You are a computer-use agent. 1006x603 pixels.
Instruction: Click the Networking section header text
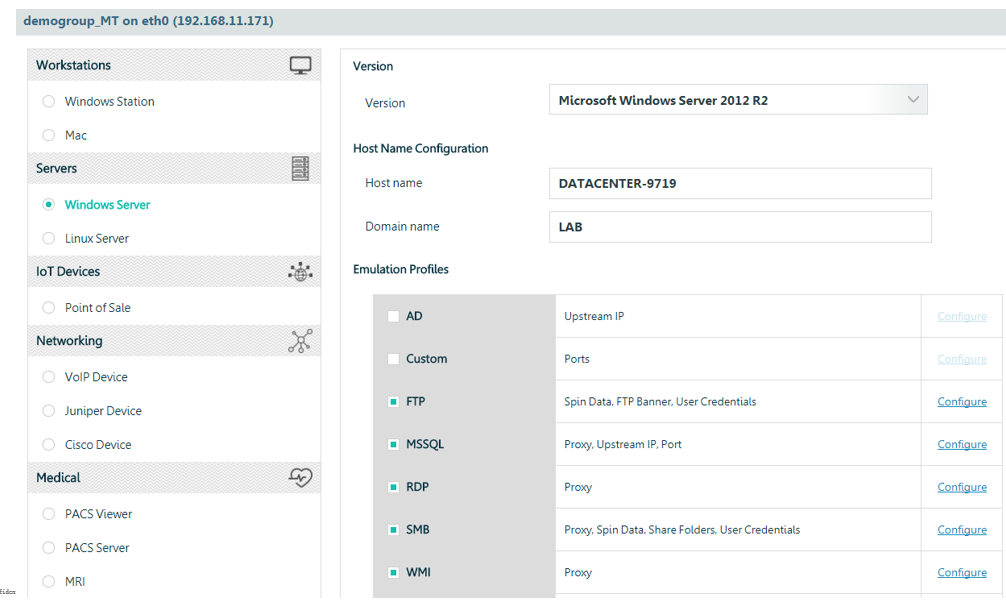click(69, 341)
